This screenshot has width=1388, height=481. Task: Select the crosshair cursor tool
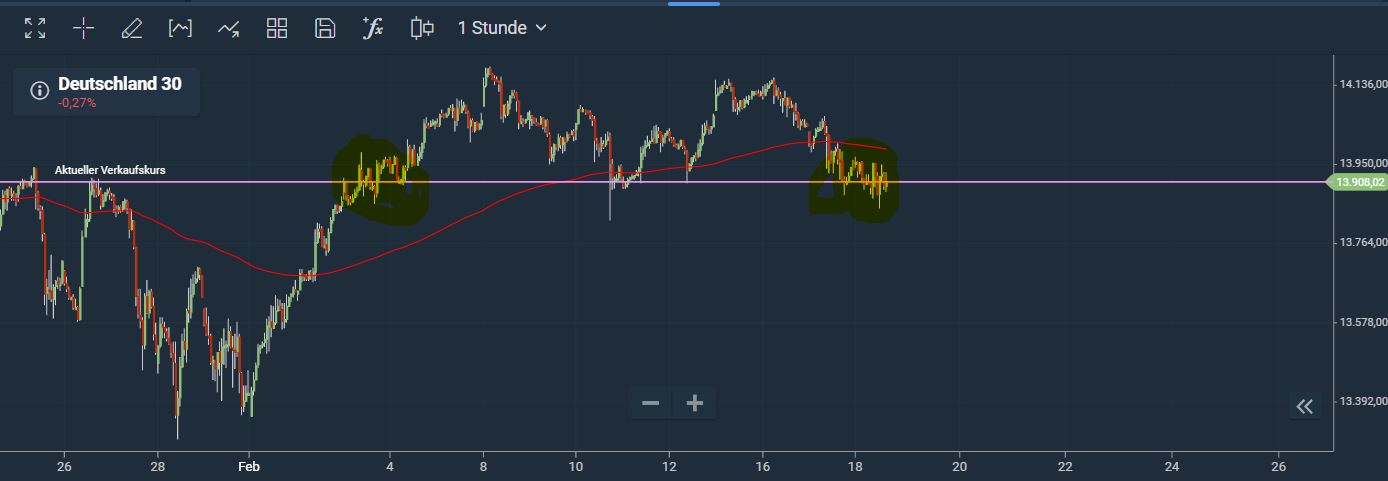[84, 28]
